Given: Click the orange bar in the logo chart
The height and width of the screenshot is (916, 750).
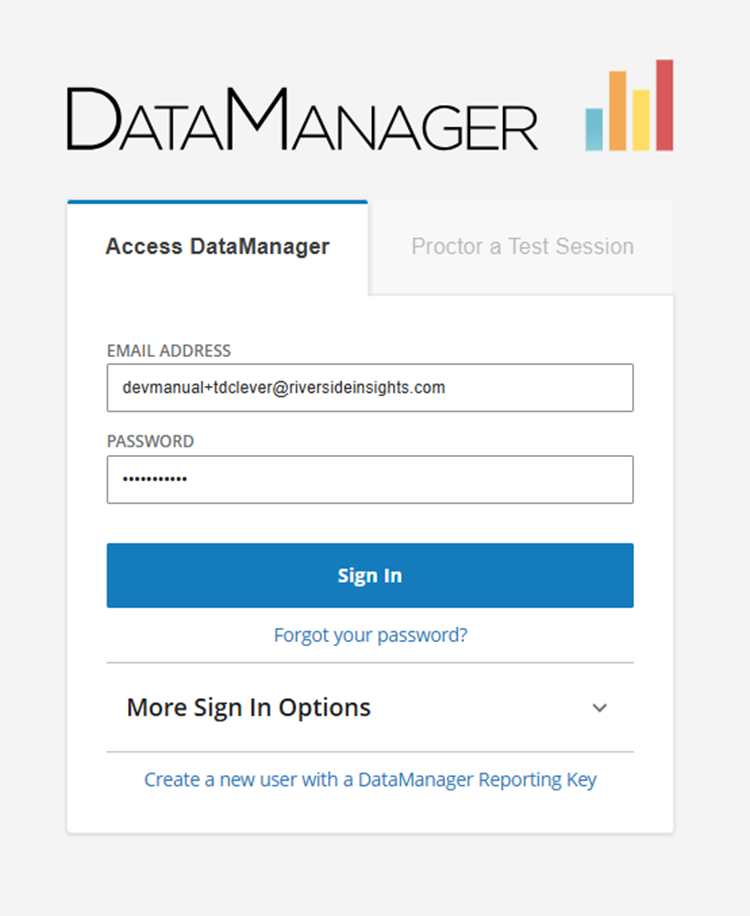Looking at the screenshot, I should (x=617, y=111).
